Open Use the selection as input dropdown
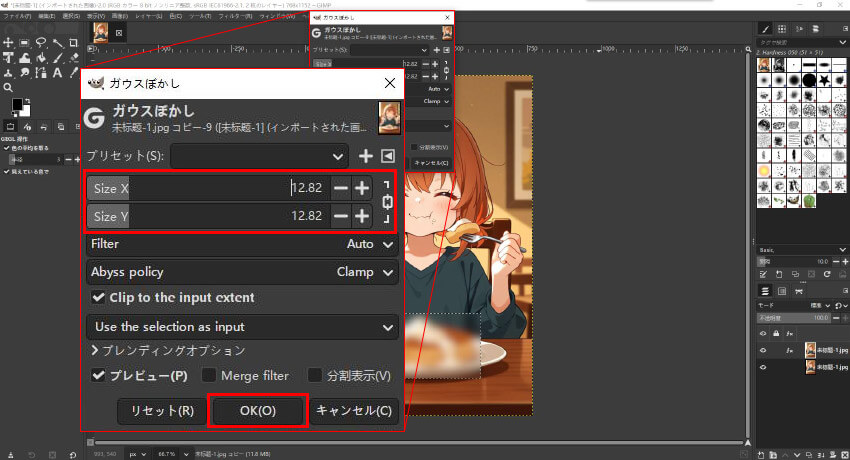The image size is (850, 460). click(x=242, y=327)
